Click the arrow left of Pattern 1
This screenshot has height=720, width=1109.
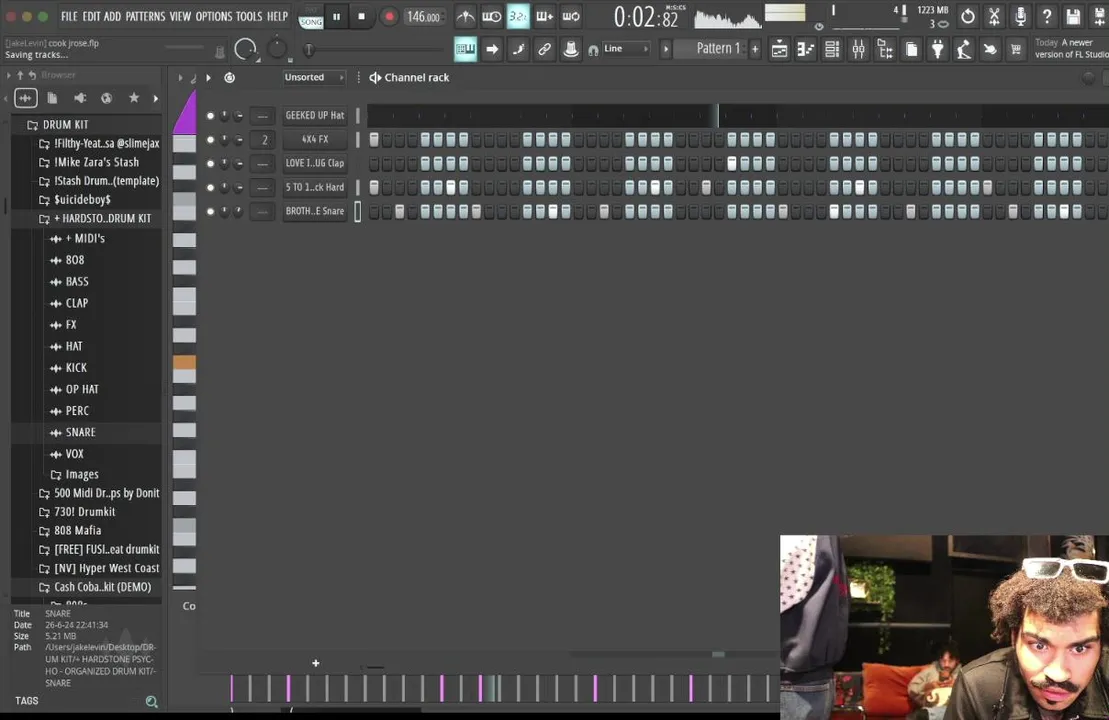[x=665, y=49]
